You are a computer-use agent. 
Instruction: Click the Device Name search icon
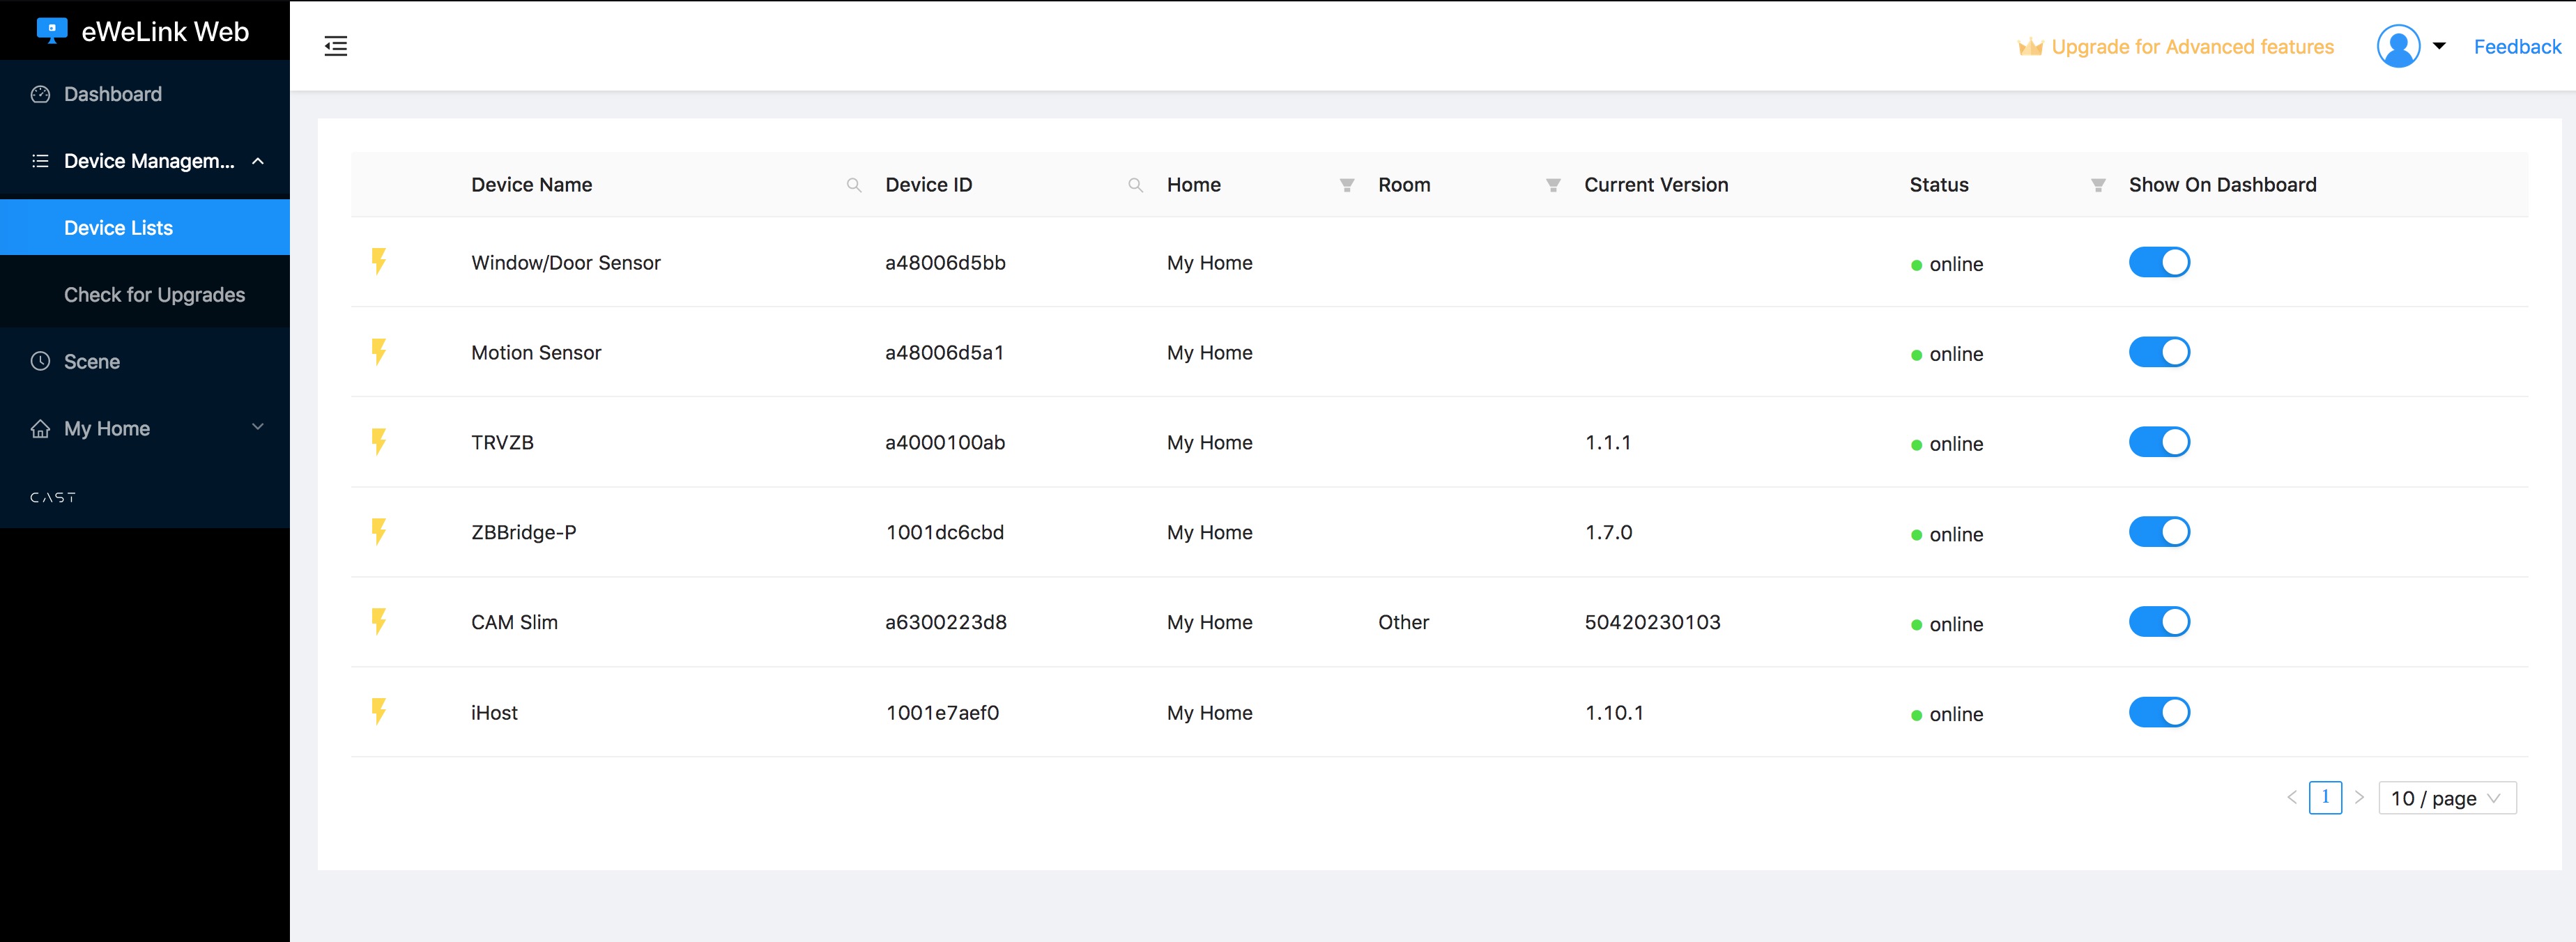pos(853,185)
